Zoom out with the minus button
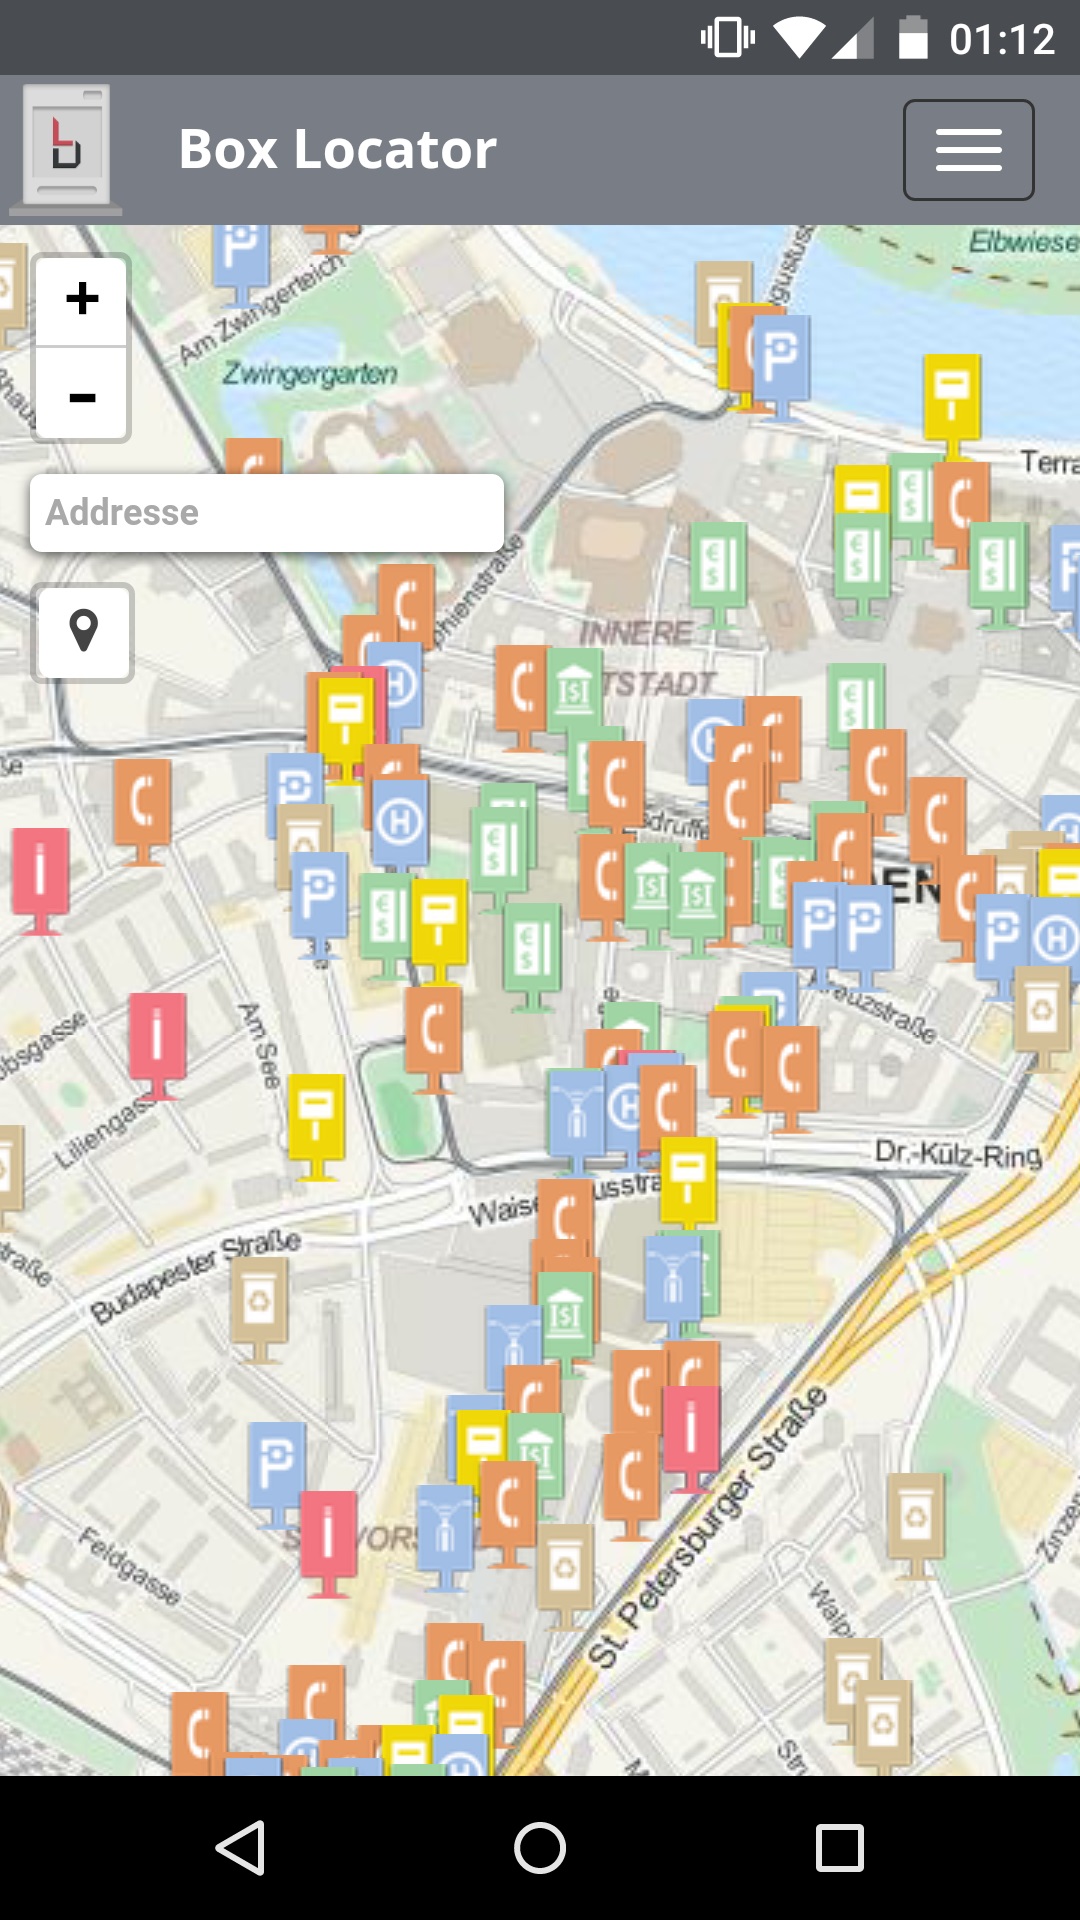 tap(82, 397)
